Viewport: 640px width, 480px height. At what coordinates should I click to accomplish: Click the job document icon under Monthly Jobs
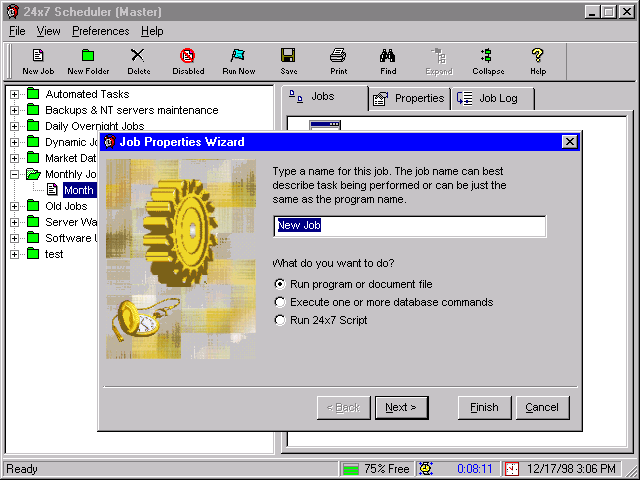point(52,189)
